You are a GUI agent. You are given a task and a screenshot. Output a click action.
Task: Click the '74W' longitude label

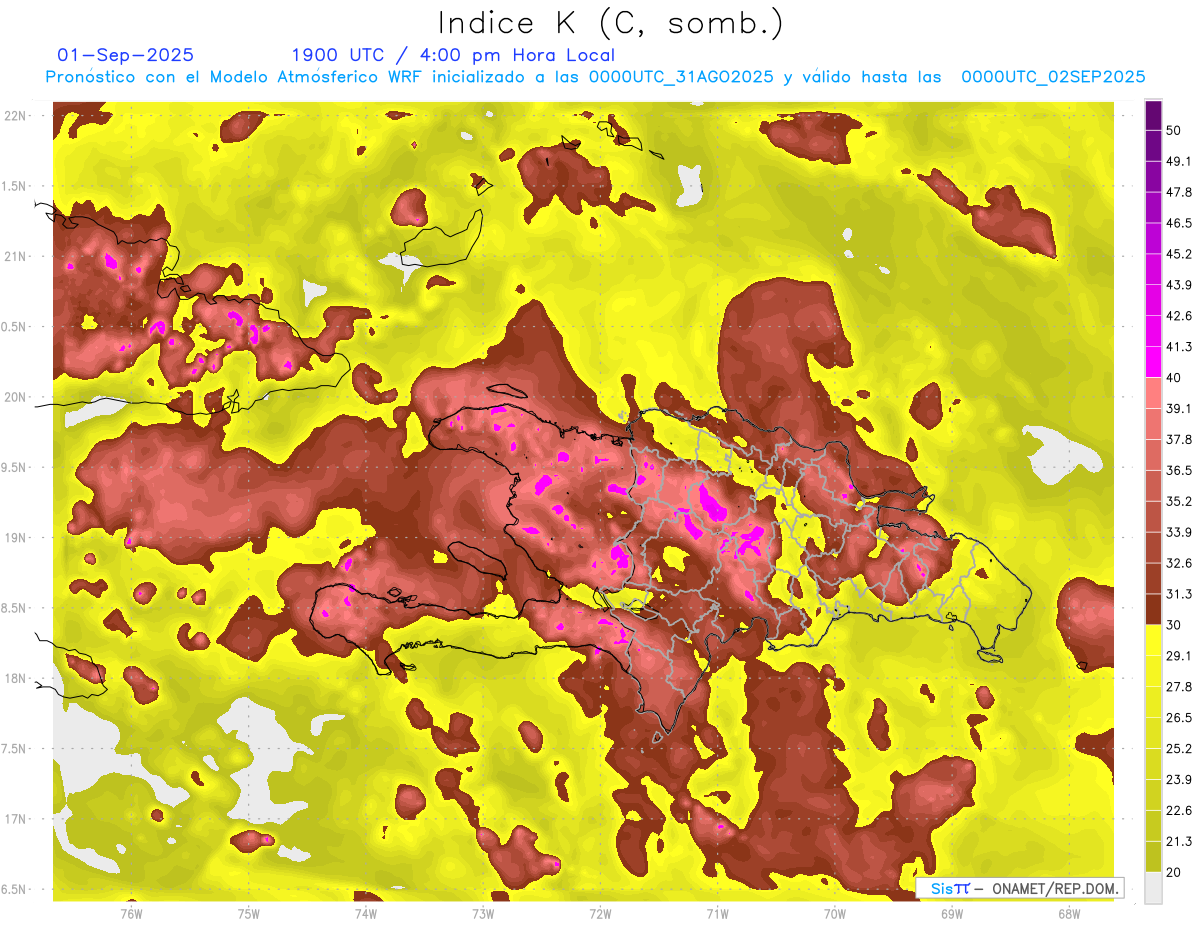coord(366,913)
